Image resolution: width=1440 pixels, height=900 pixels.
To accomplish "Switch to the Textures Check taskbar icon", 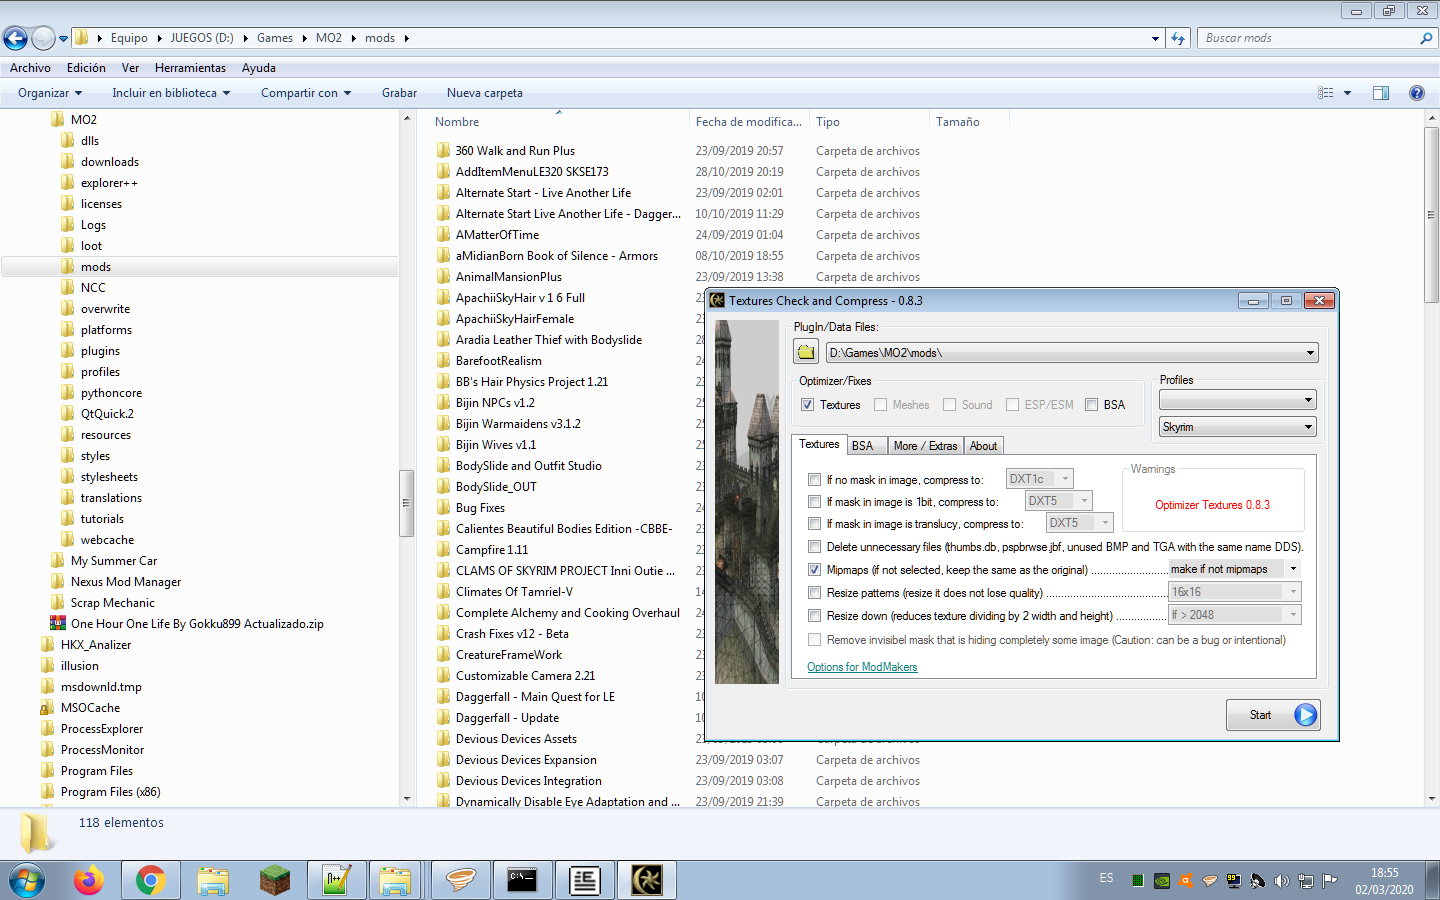I will point(647,880).
